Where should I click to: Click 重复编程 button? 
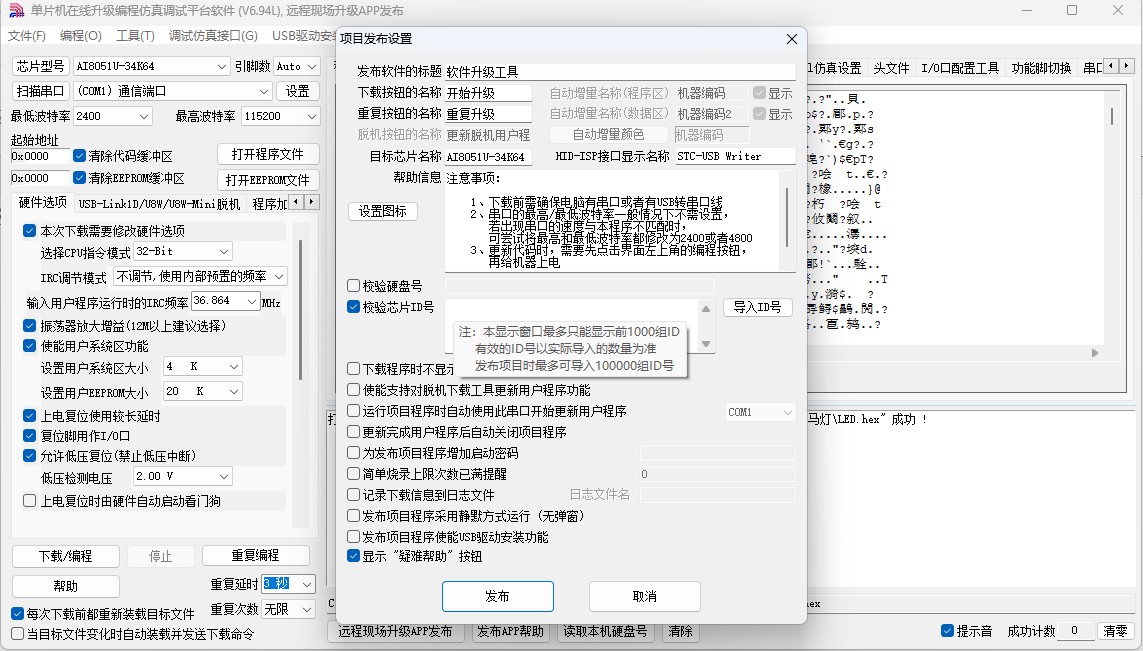coord(256,556)
